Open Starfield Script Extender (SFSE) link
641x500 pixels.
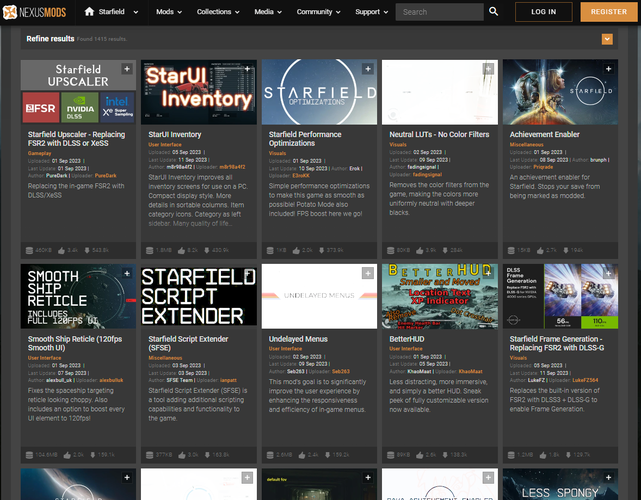coord(188,343)
